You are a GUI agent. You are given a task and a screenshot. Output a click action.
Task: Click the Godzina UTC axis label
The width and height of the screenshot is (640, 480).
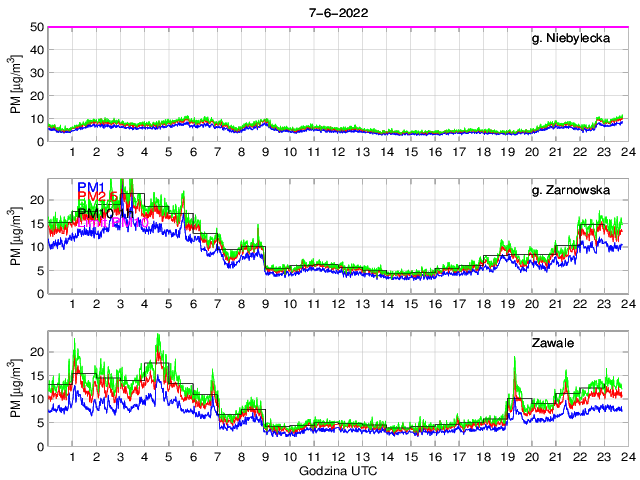tap(337, 470)
